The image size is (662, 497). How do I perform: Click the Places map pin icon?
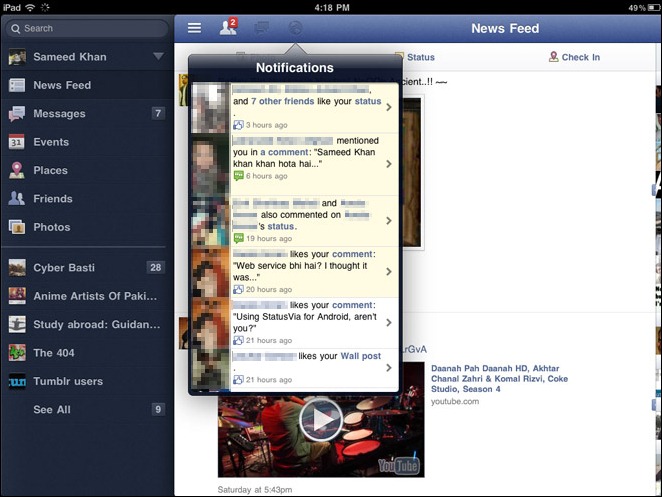(x=17, y=170)
